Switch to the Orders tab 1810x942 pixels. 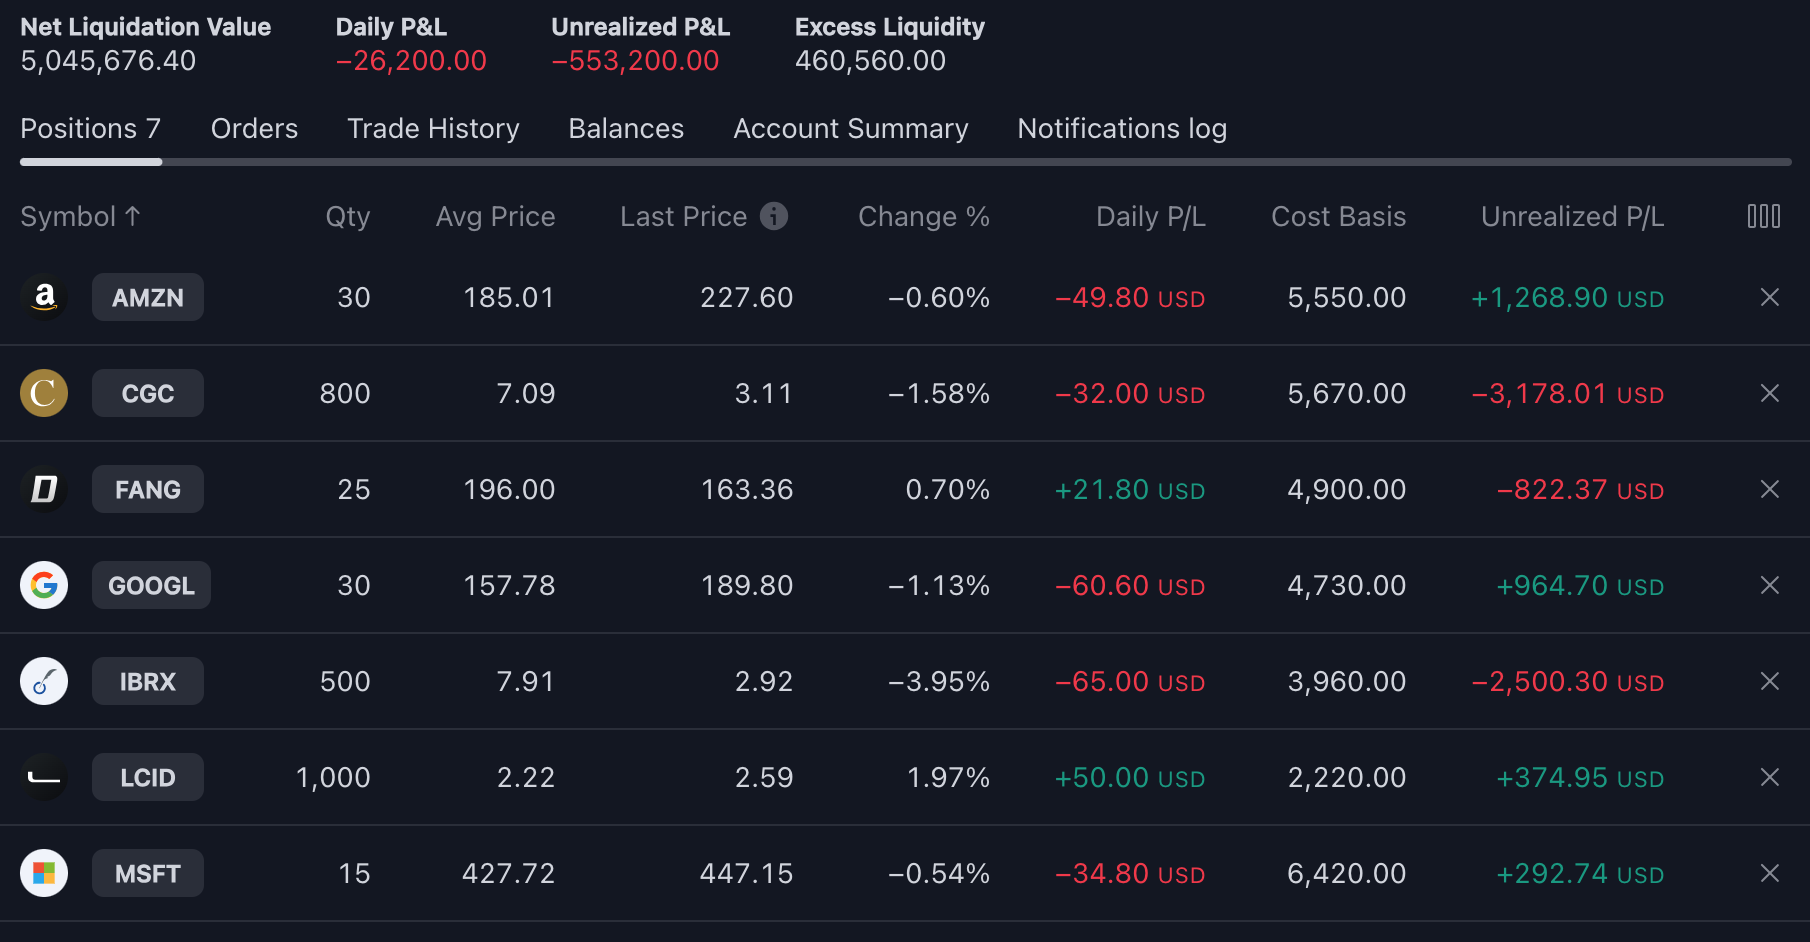tap(254, 129)
